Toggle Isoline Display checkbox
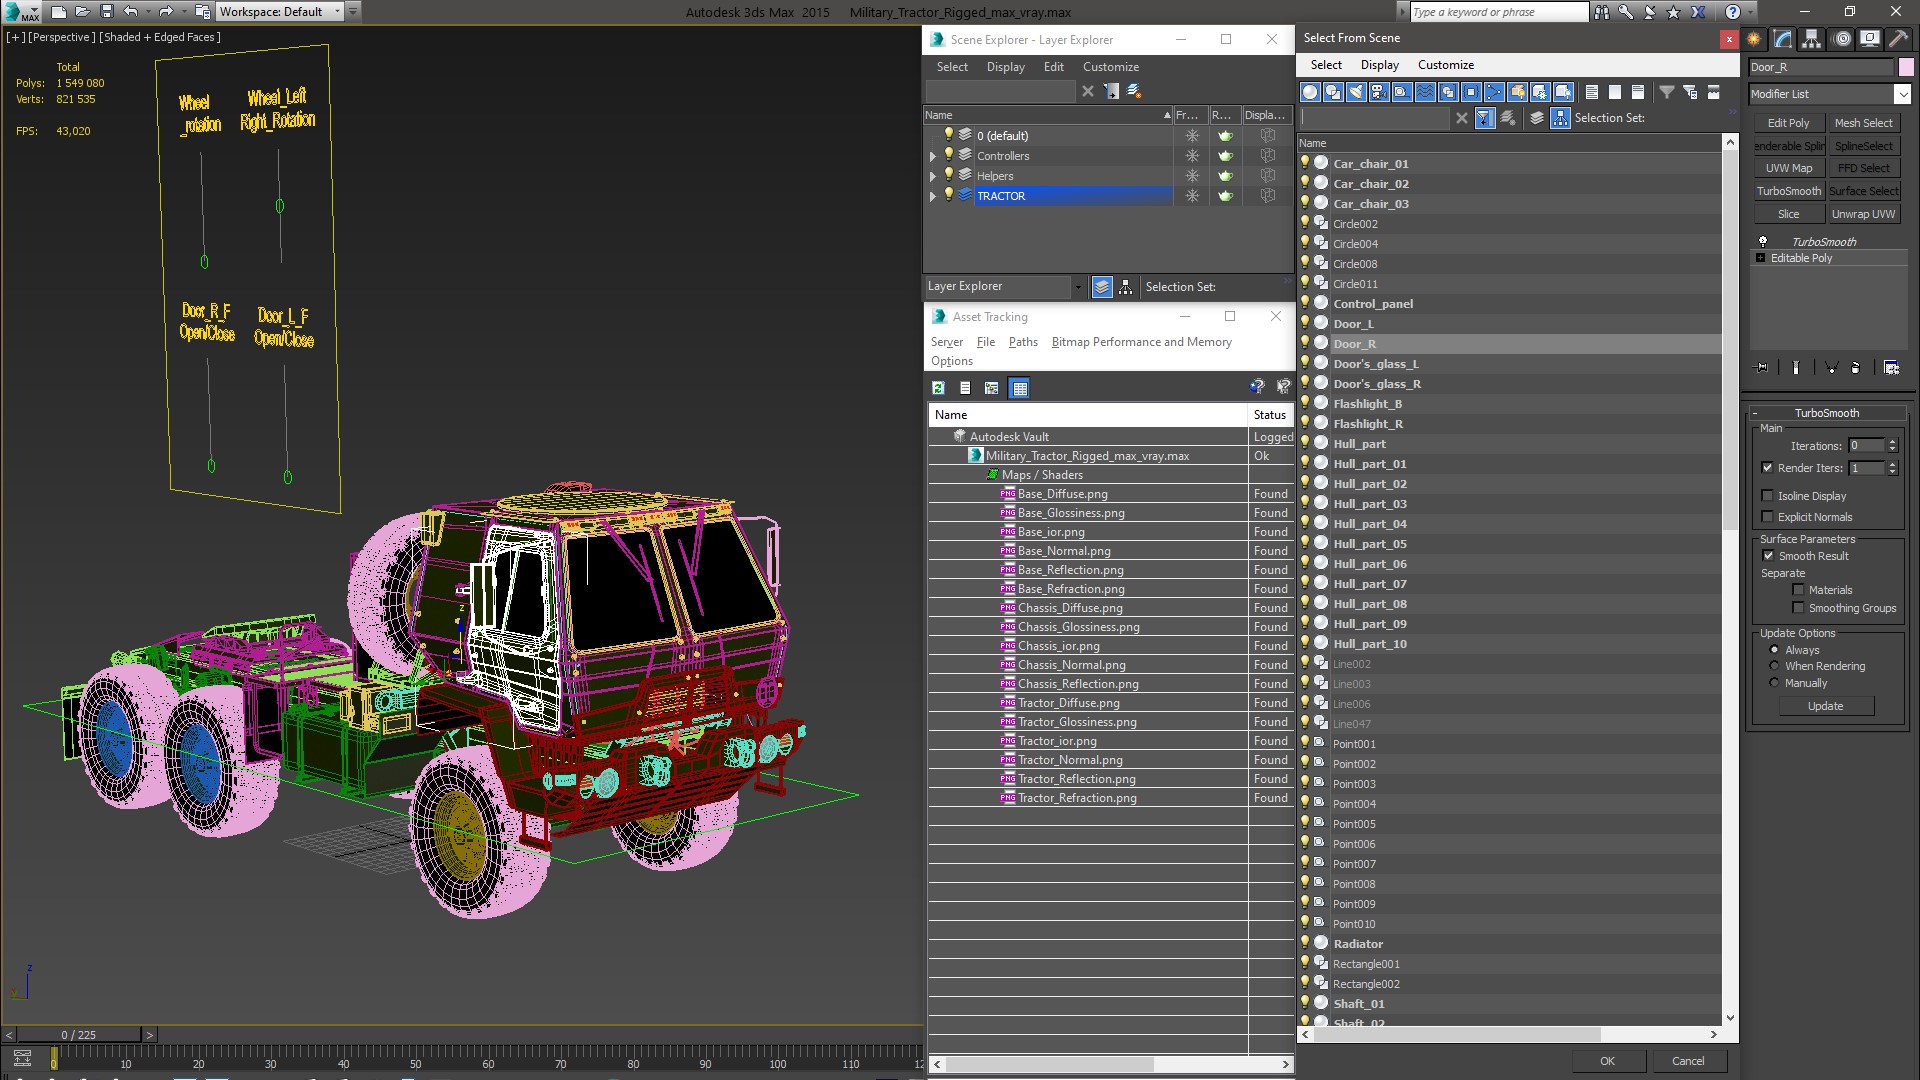Screen dimensions: 1920x1080 (1767, 496)
